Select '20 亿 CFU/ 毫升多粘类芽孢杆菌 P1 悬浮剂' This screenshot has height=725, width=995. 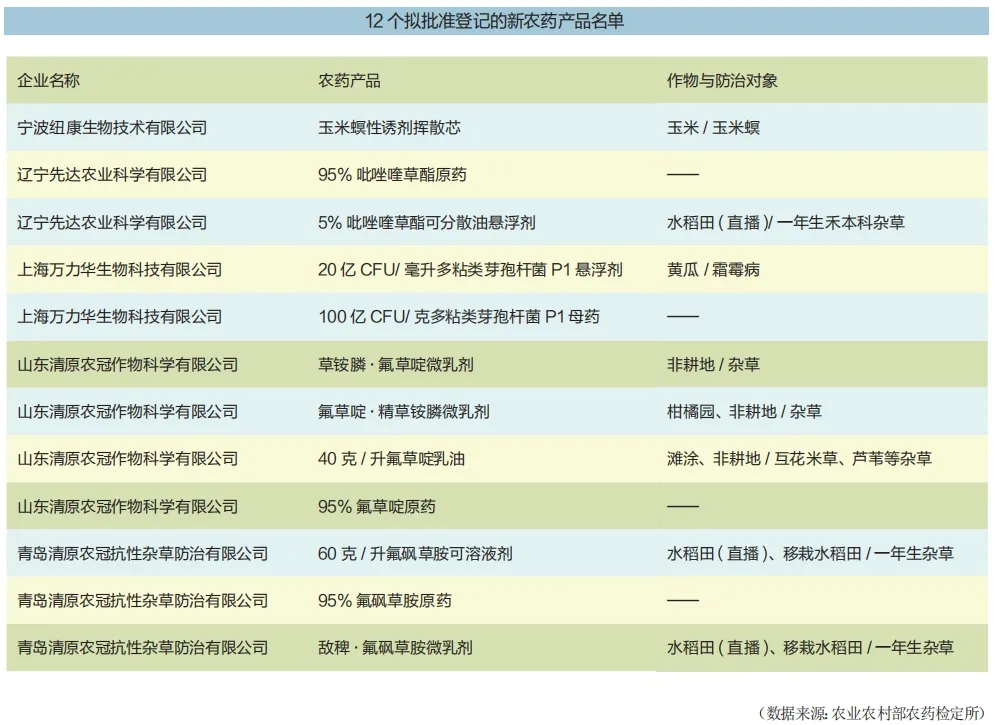[470, 270]
